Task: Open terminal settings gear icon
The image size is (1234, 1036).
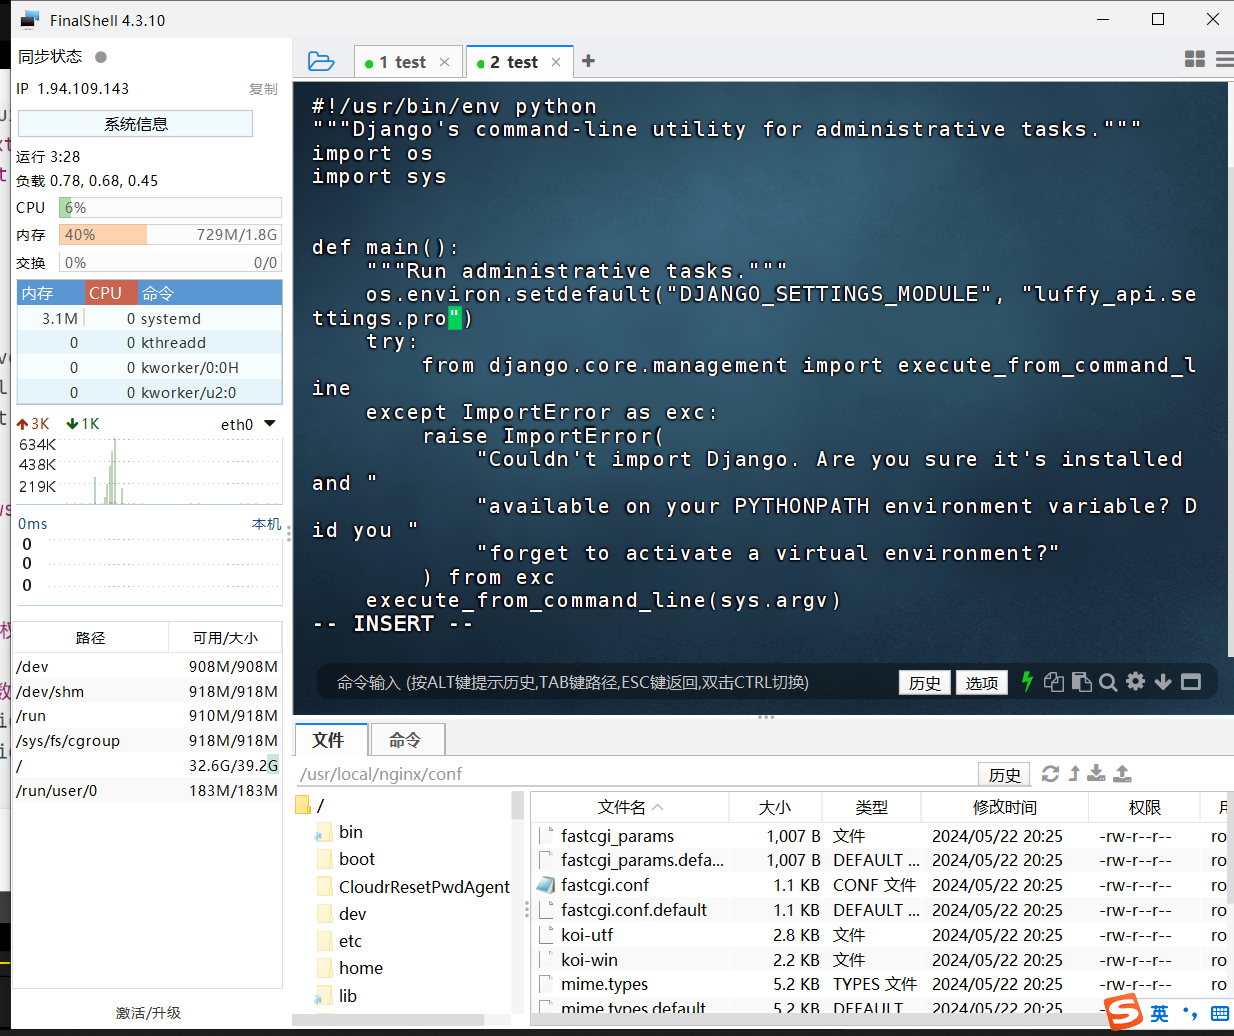Action: 1135,682
